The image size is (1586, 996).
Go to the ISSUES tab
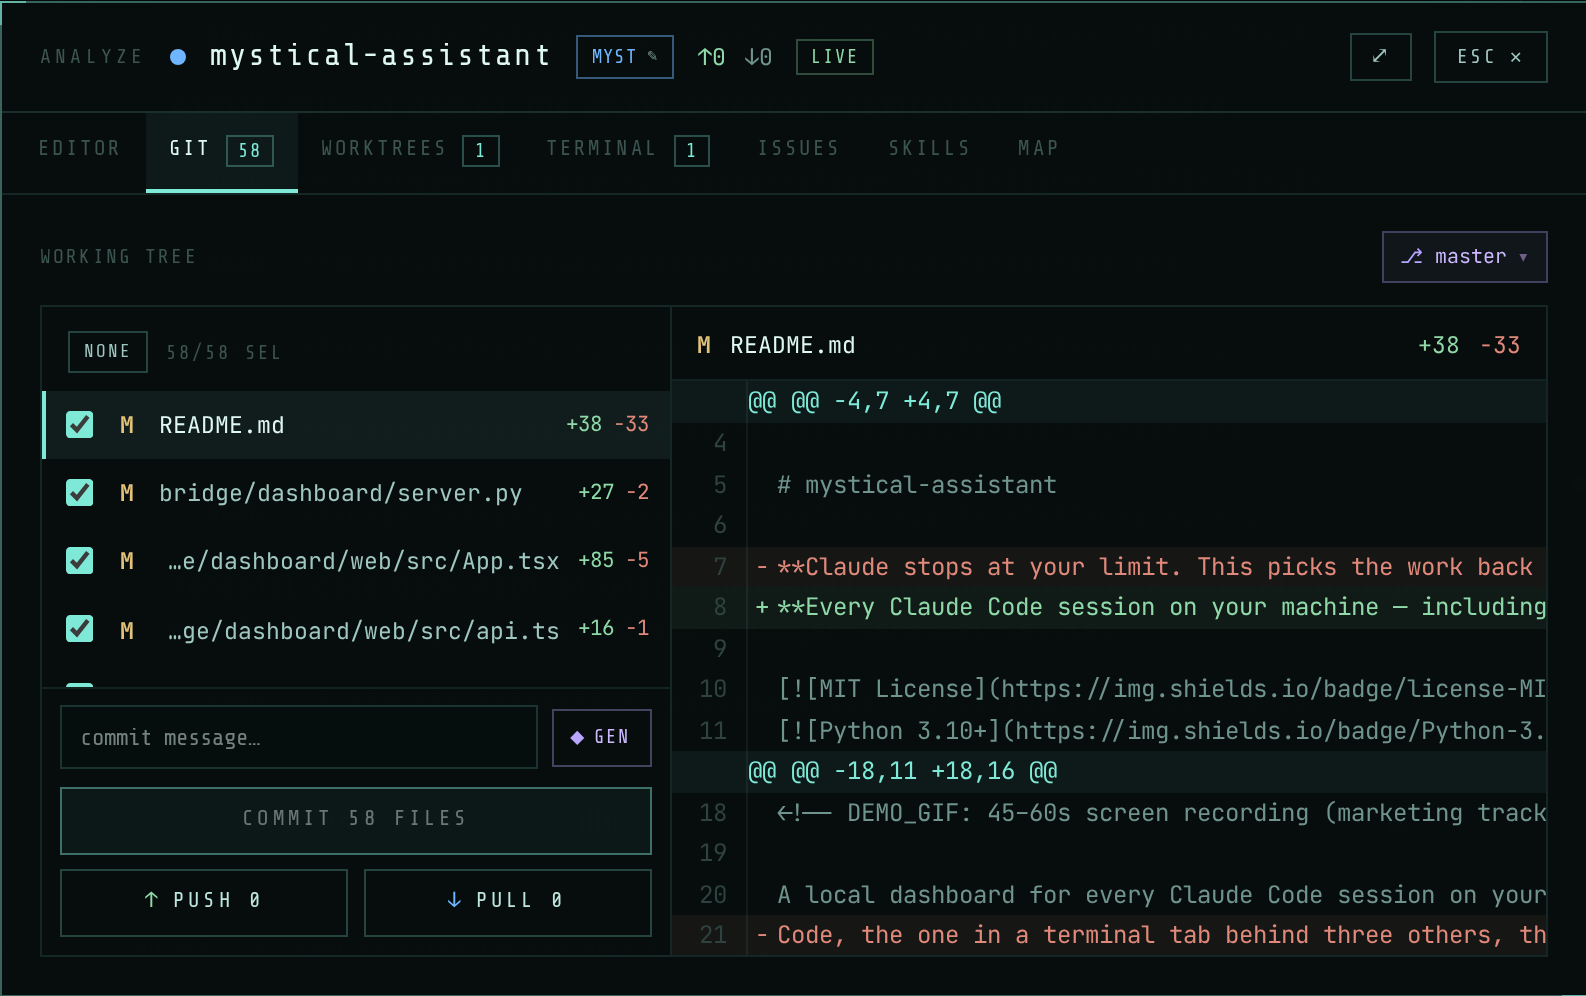tap(798, 148)
